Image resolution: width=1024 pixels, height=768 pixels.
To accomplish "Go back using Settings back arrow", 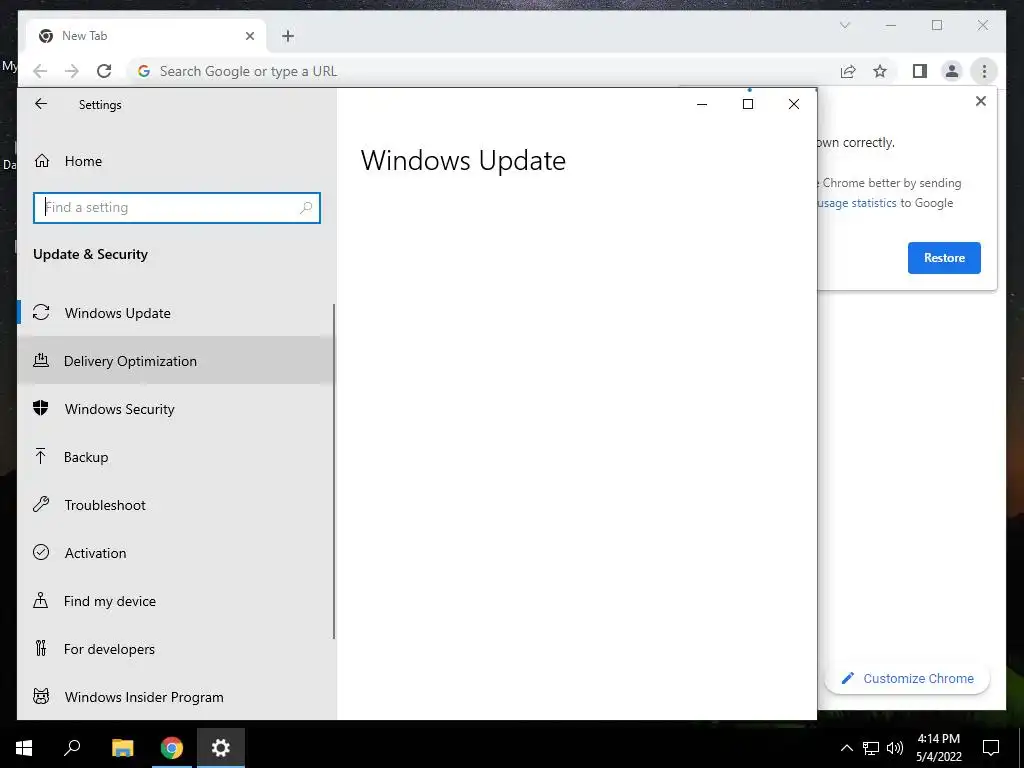I will pos(41,104).
